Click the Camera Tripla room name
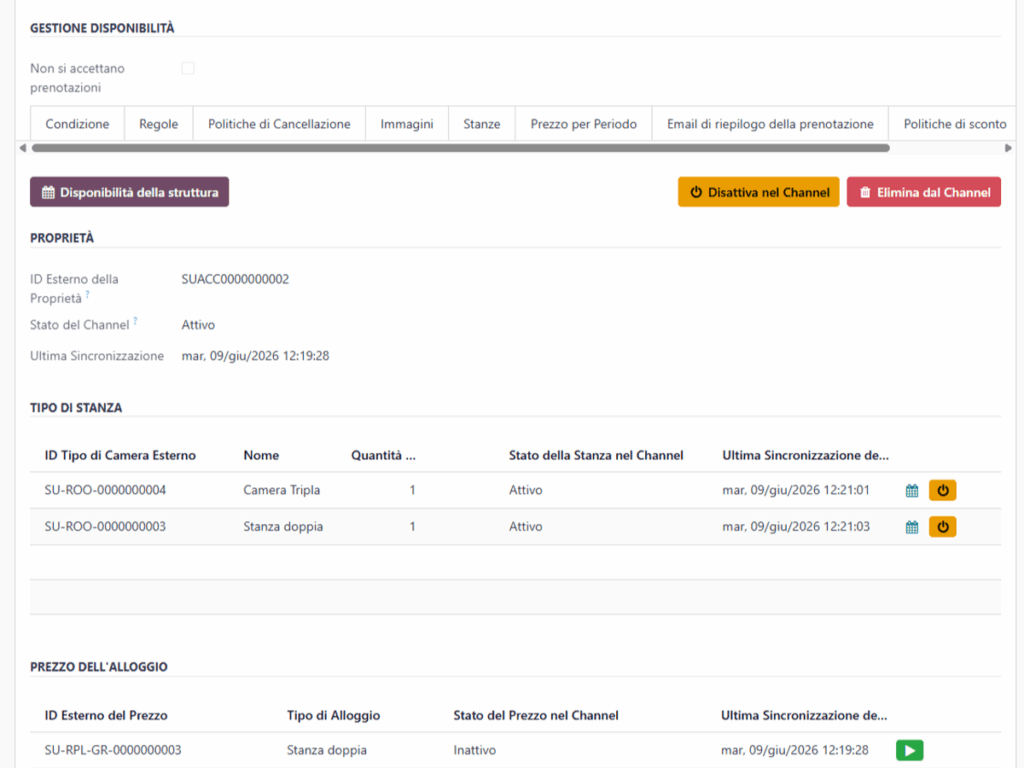 281,490
